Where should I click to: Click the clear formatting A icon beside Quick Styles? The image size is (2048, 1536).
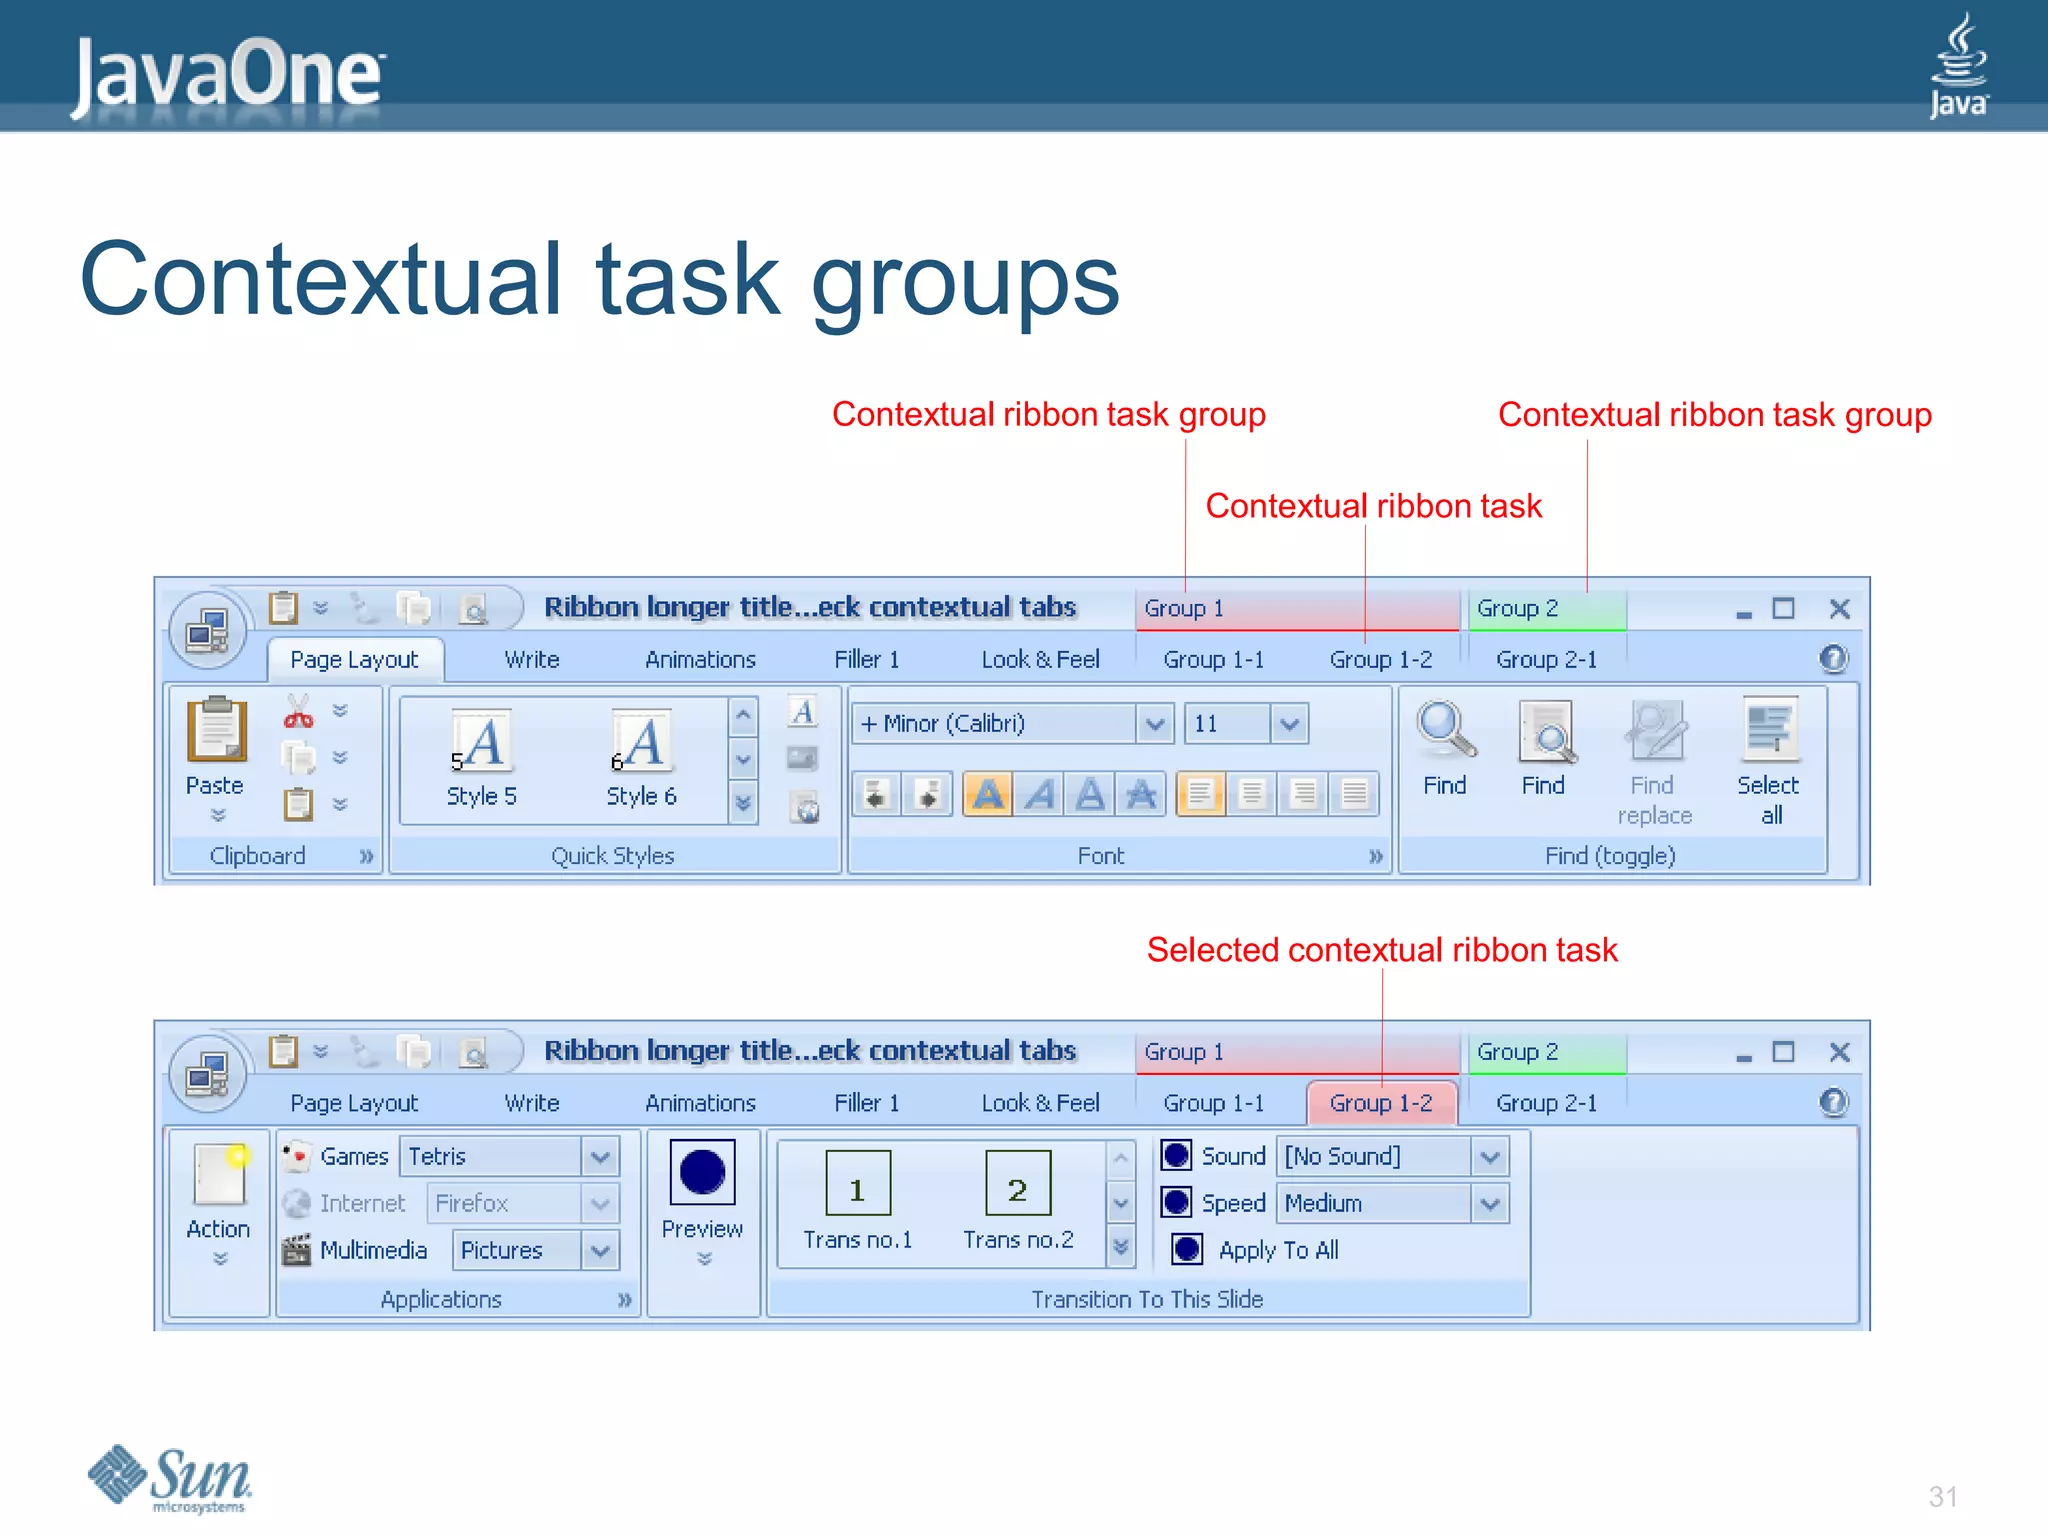[x=803, y=712]
